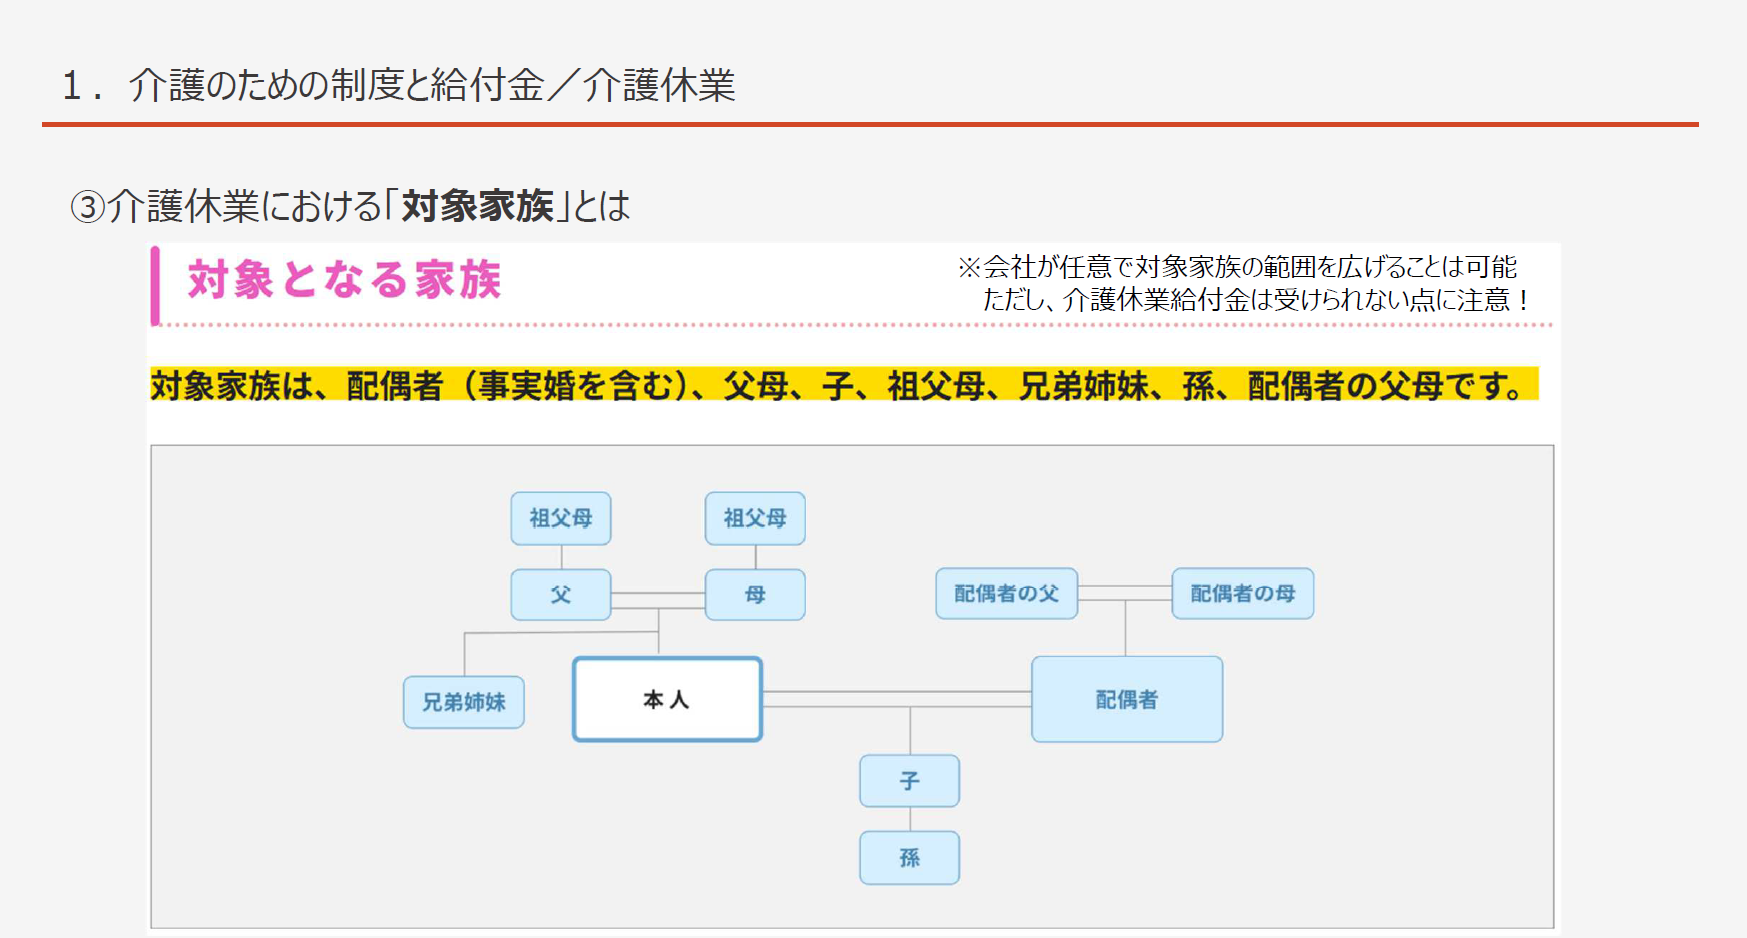Click the connector line between 本人 and 配偶者

click(x=896, y=699)
